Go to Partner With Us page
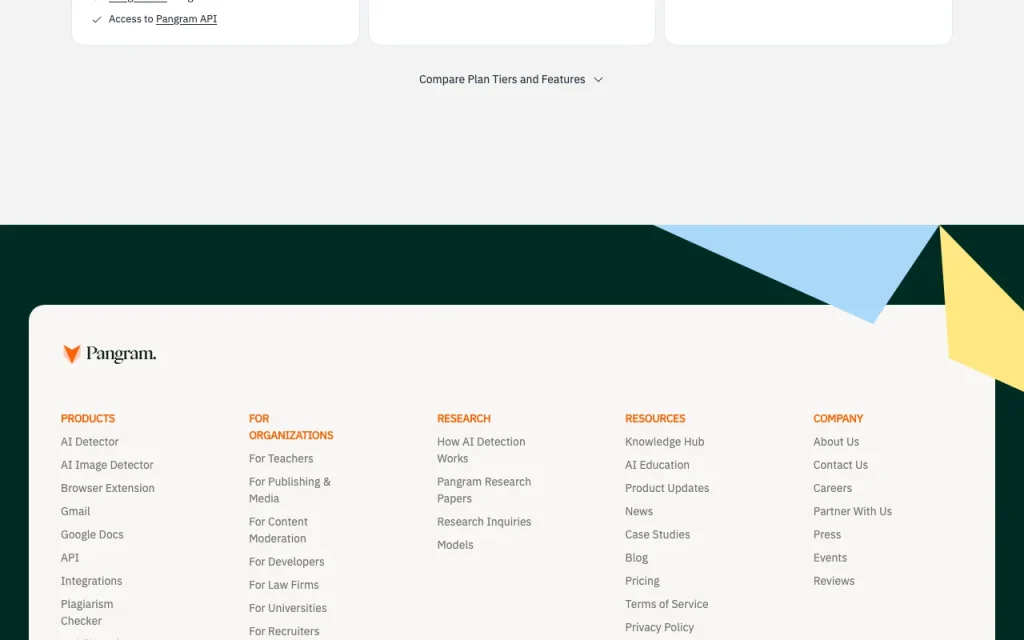The image size is (1024, 640). (852, 511)
